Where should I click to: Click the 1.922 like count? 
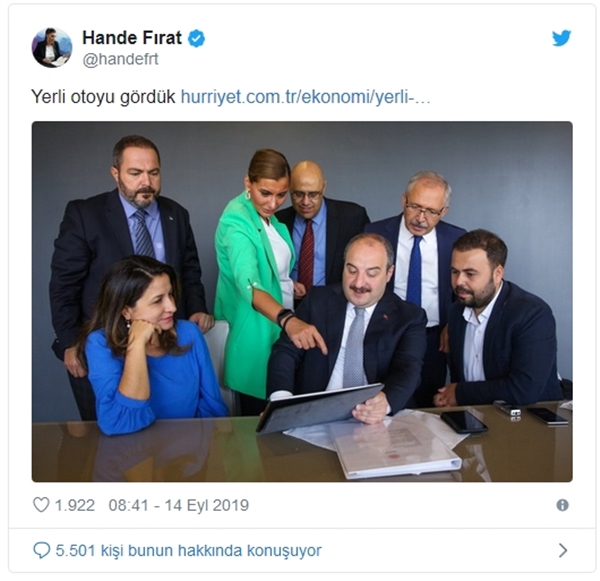[75, 505]
